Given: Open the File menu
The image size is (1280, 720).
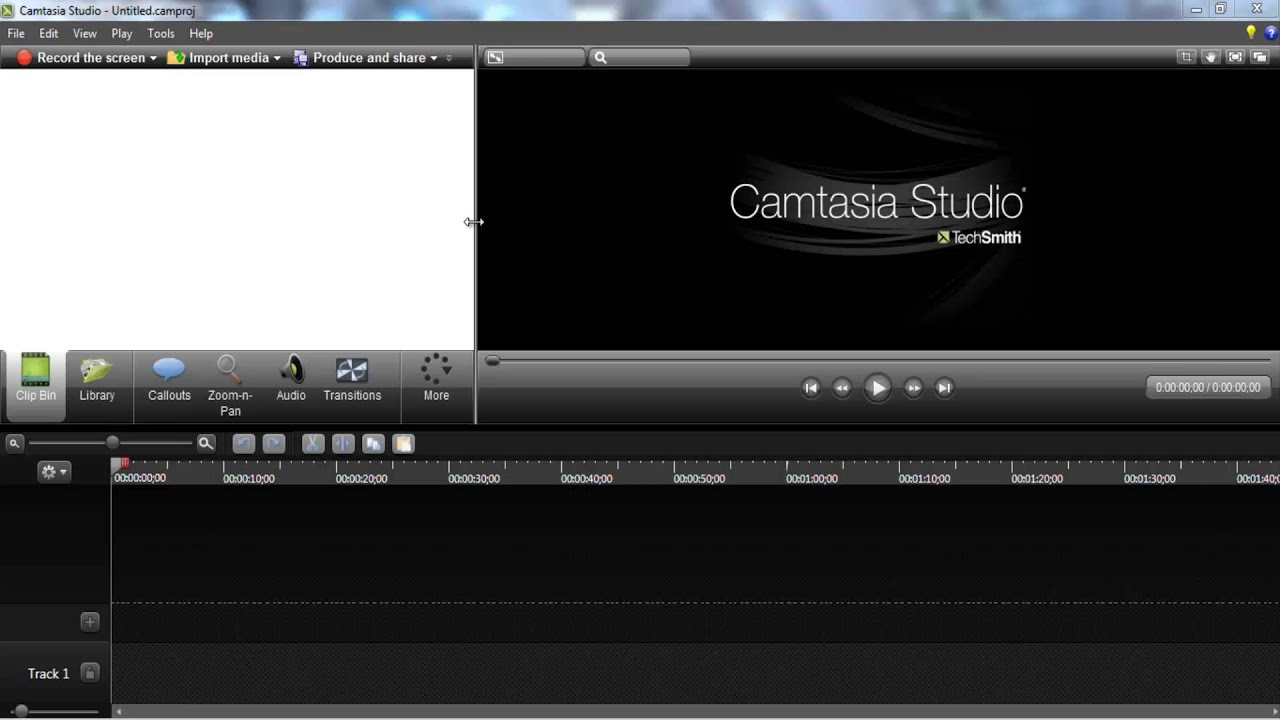Looking at the screenshot, I should point(16,34).
